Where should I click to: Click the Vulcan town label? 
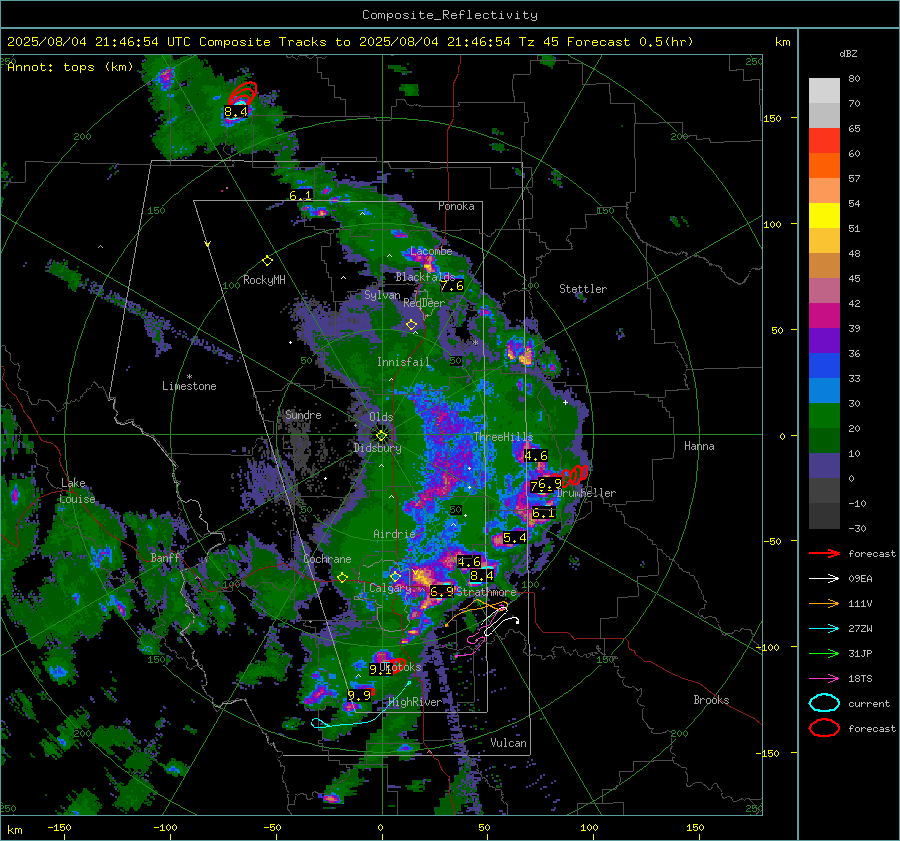click(508, 743)
